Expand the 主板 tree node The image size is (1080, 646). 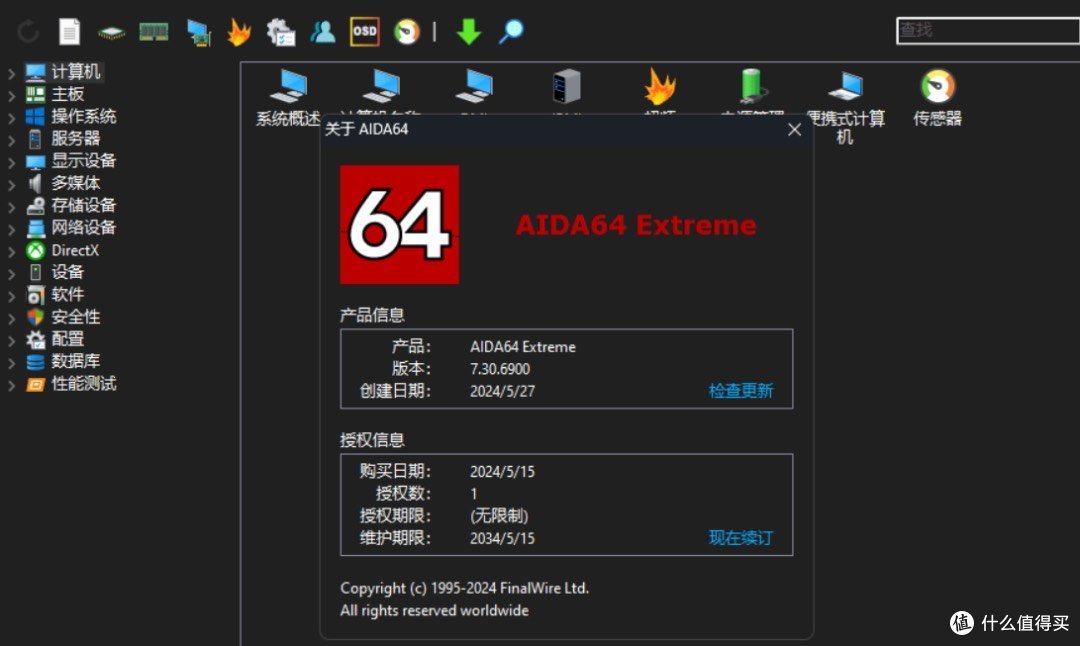11,95
